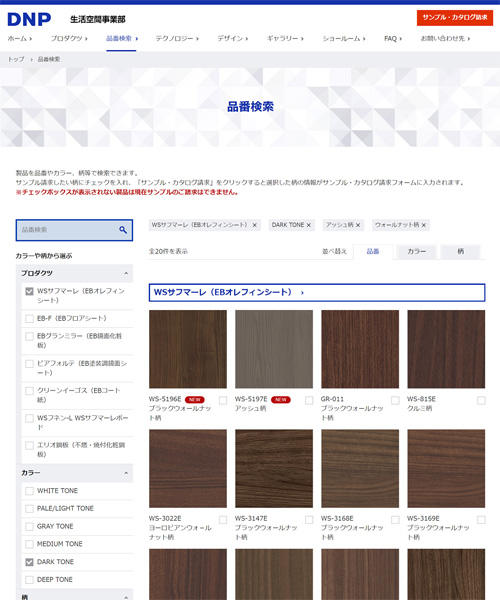Image resolution: width=500 pixels, height=600 pixels.
Task: Open WSサフマーレ (EBオレフィンシート) heading link
Action: (317, 292)
